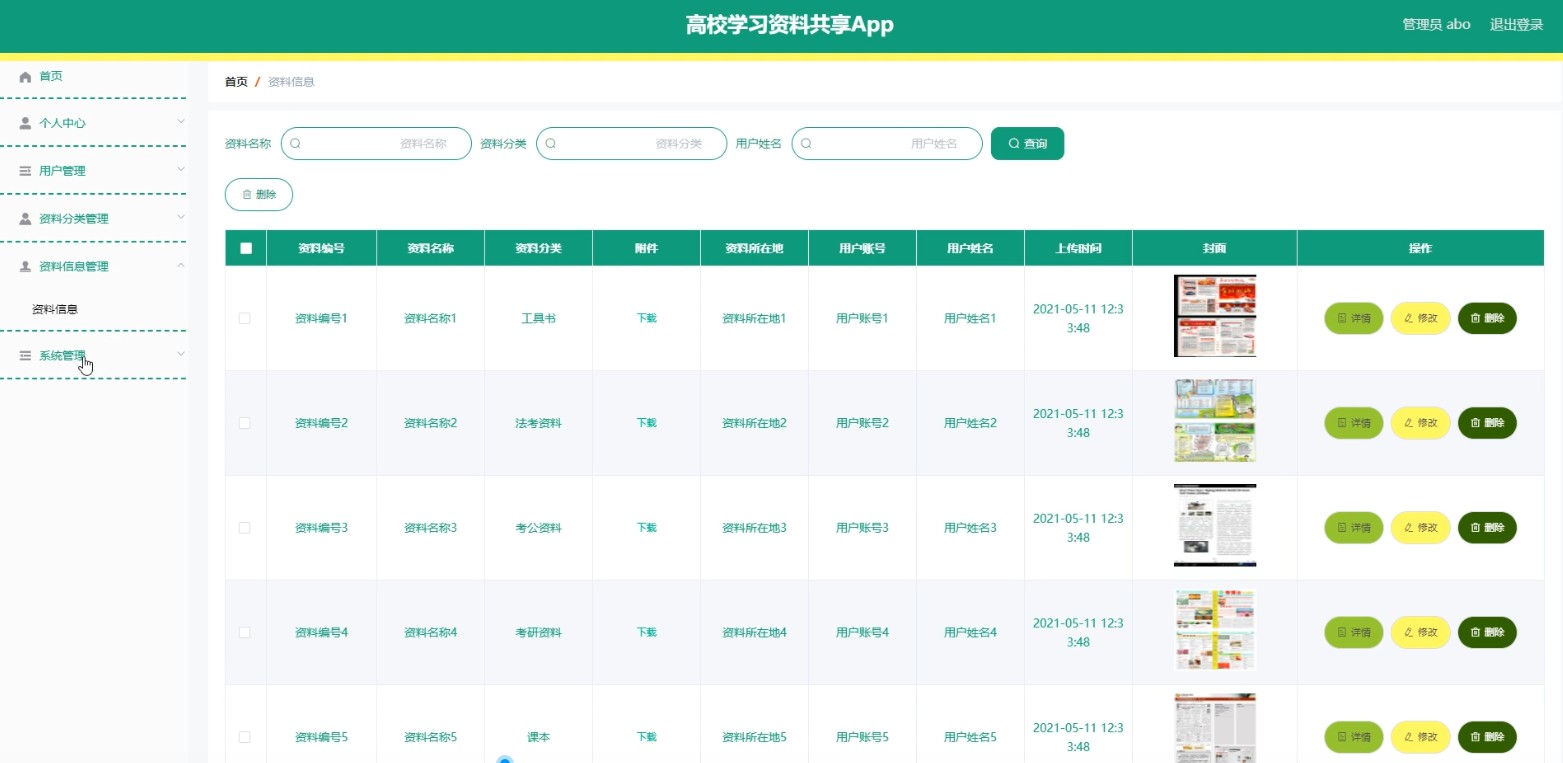Viewport: 1563px width, 763px height.
Task: Click the 查询 search button
Action: pyautogui.click(x=1027, y=144)
